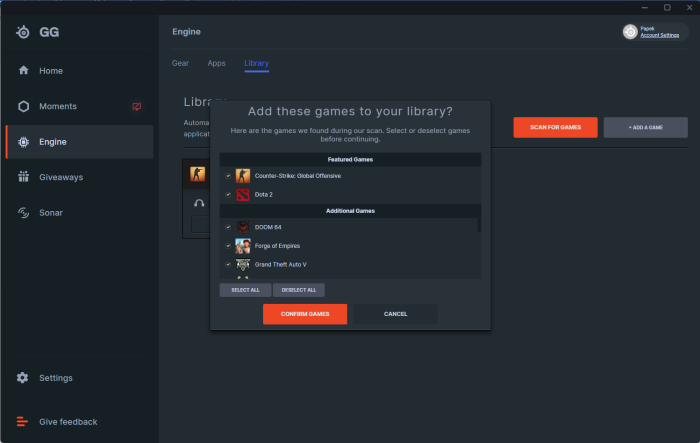The width and height of the screenshot is (700, 443).
Task: Select the Library tab
Action: coord(257,63)
